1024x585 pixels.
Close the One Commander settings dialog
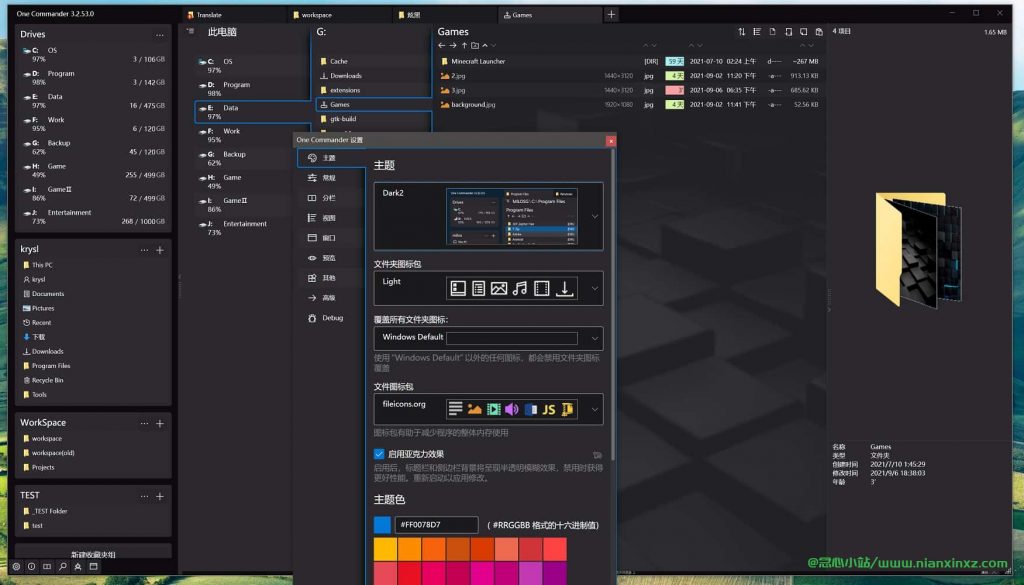pyautogui.click(x=611, y=140)
